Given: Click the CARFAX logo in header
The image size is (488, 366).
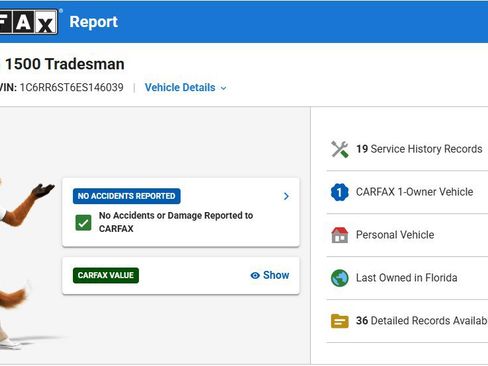Looking at the screenshot, I should tap(29, 22).
